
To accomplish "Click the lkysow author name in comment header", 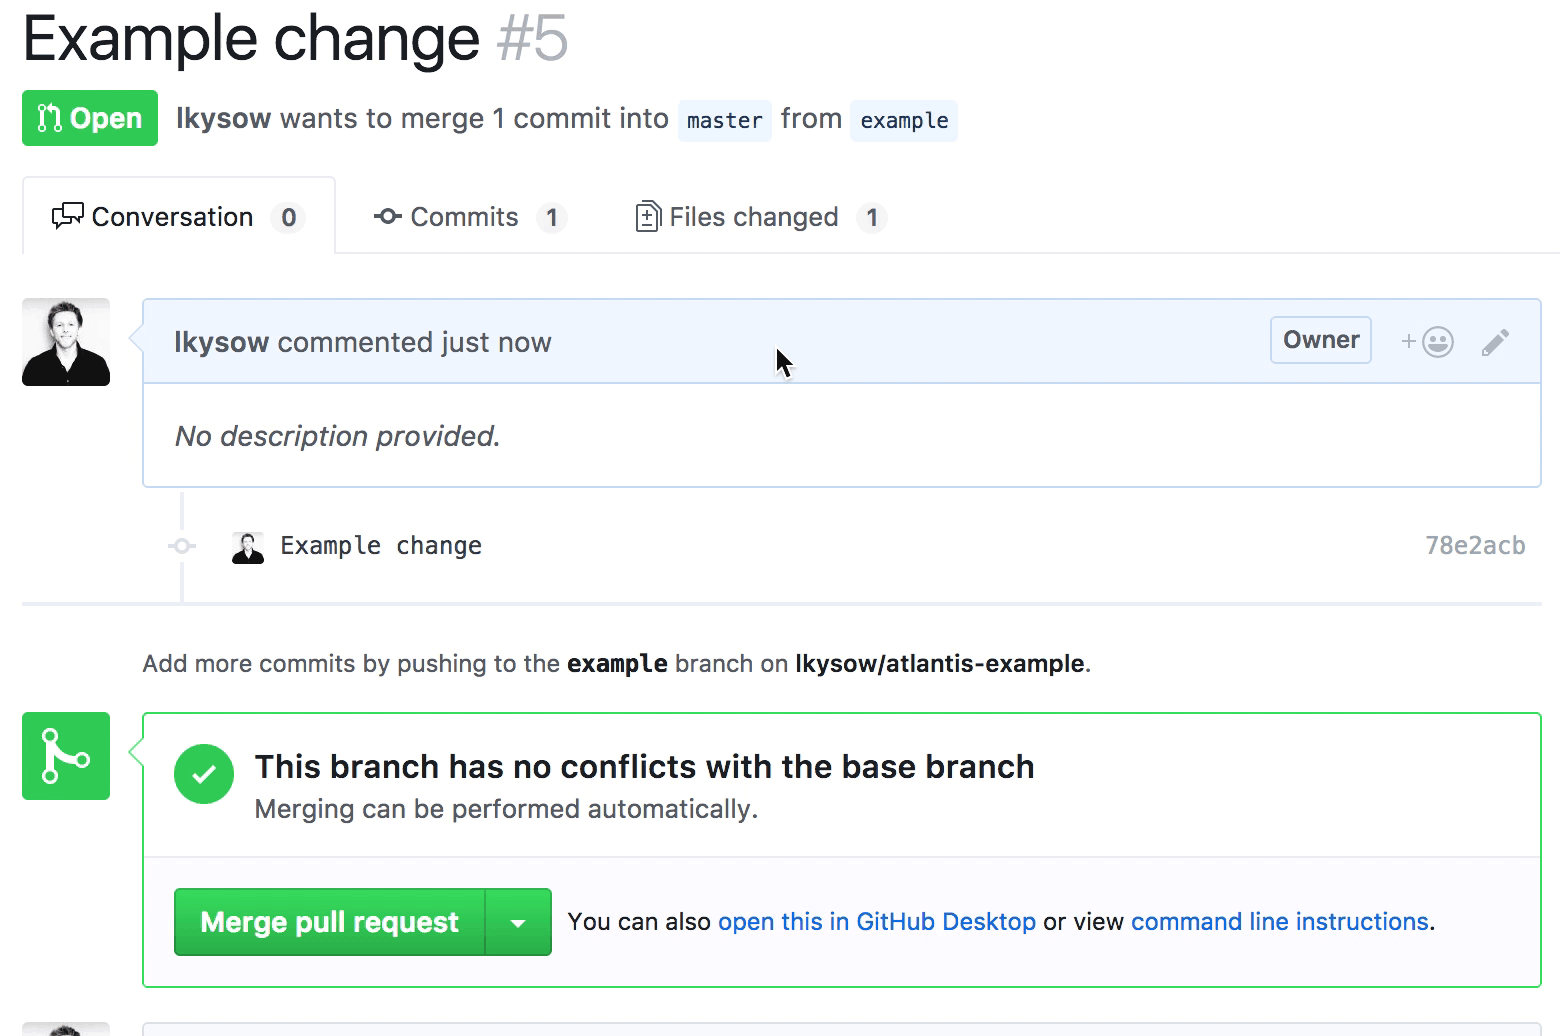I will pyautogui.click(x=222, y=342).
